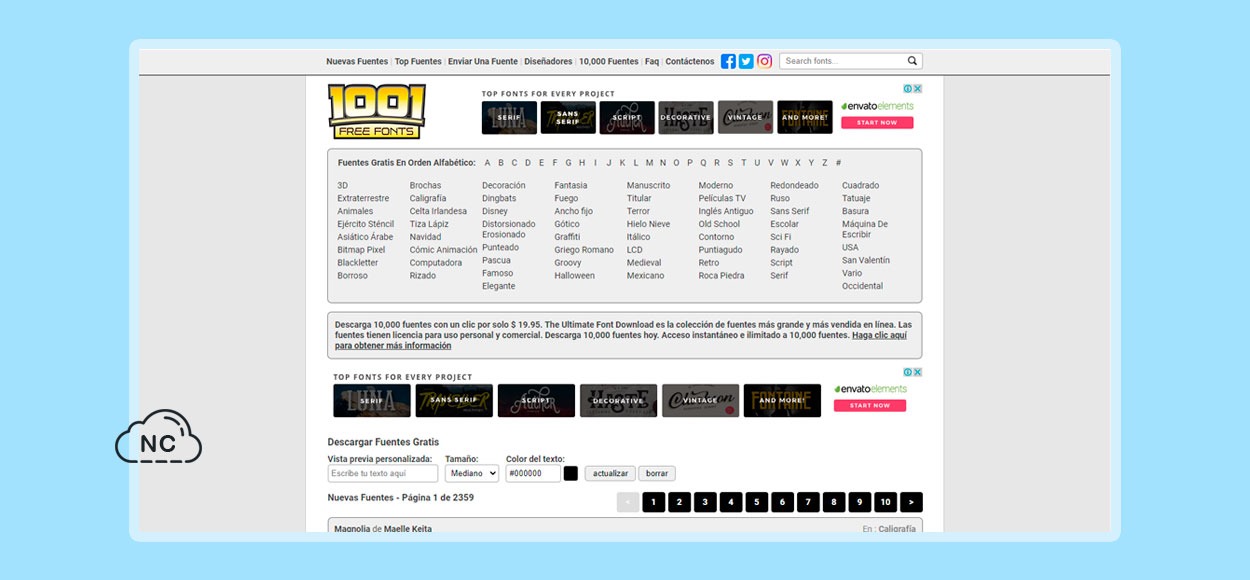Open the Facebook icon link

coord(728,61)
